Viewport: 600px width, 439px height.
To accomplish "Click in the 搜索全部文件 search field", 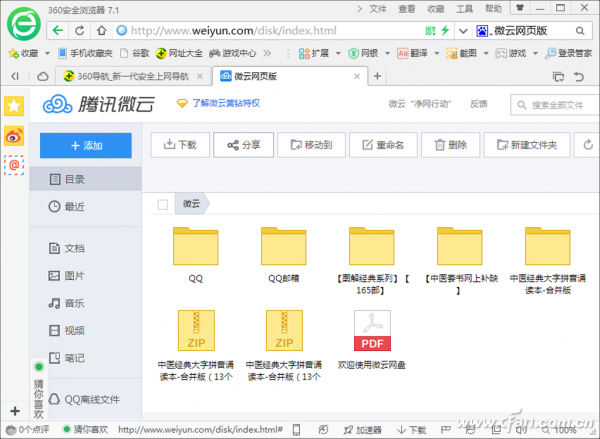I will click(555, 105).
